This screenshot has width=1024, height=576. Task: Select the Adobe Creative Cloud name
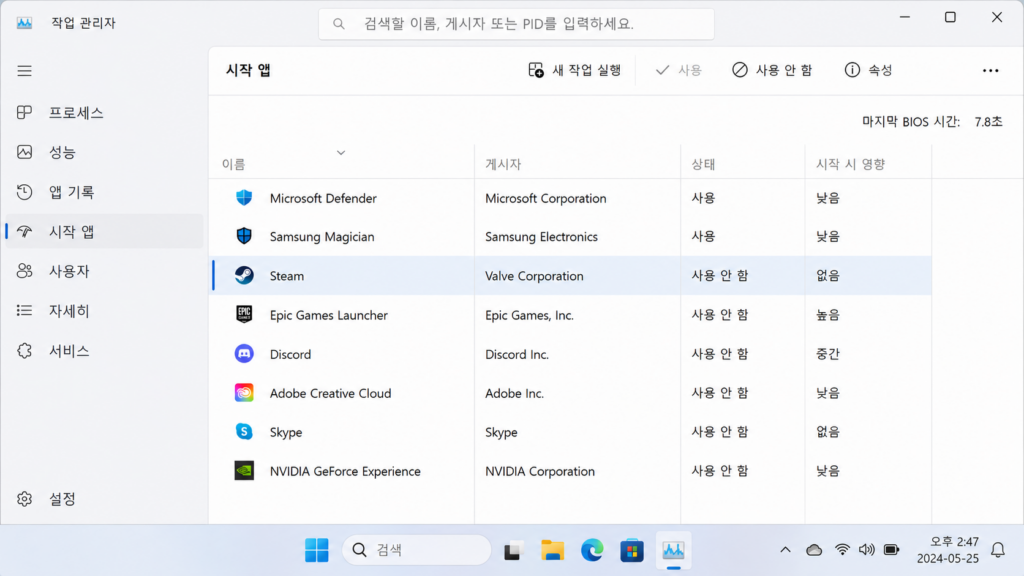(330, 393)
